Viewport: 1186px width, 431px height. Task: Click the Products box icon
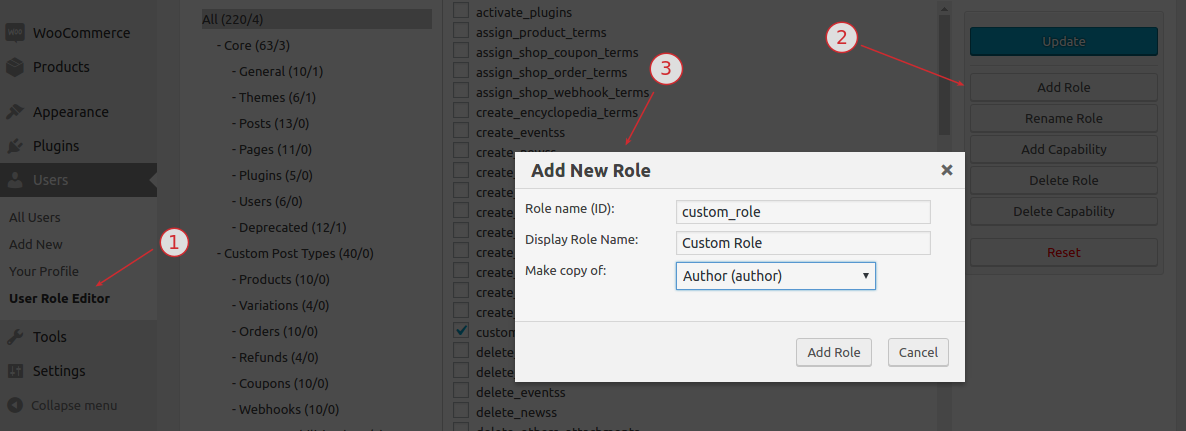(x=15, y=67)
